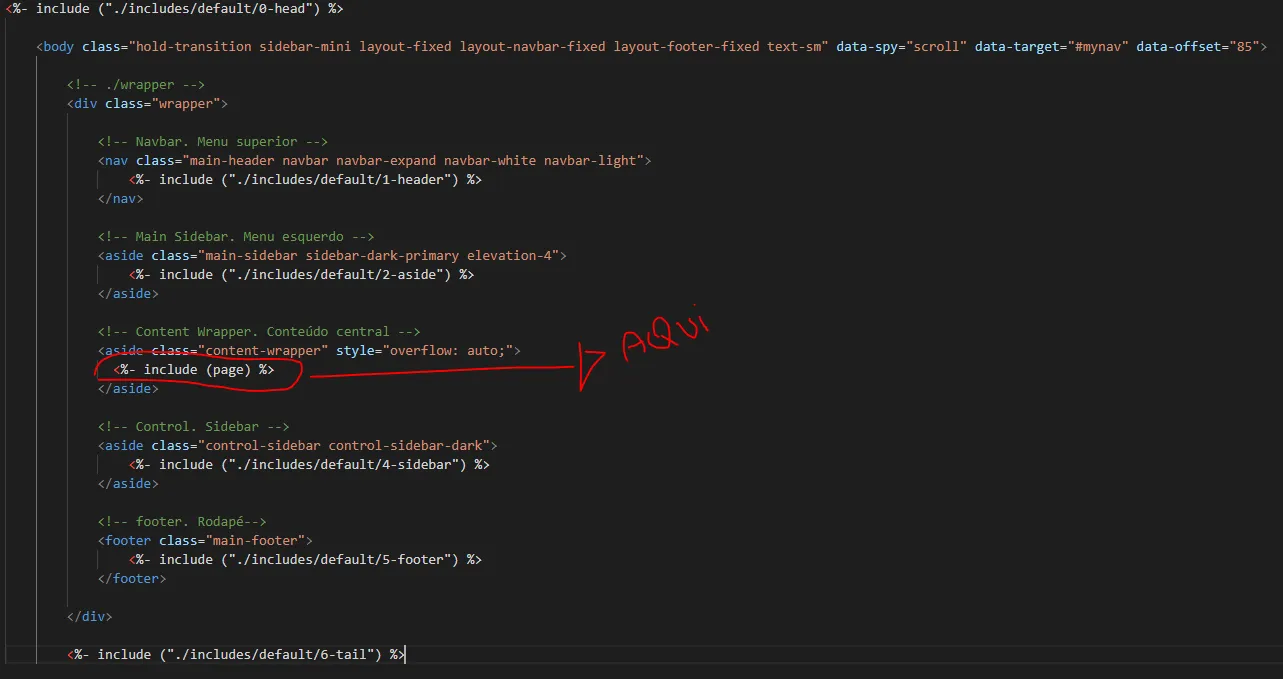Image resolution: width=1283 pixels, height=679 pixels.
Task: Click the circled include (page) statement
Action: [194, 370]
